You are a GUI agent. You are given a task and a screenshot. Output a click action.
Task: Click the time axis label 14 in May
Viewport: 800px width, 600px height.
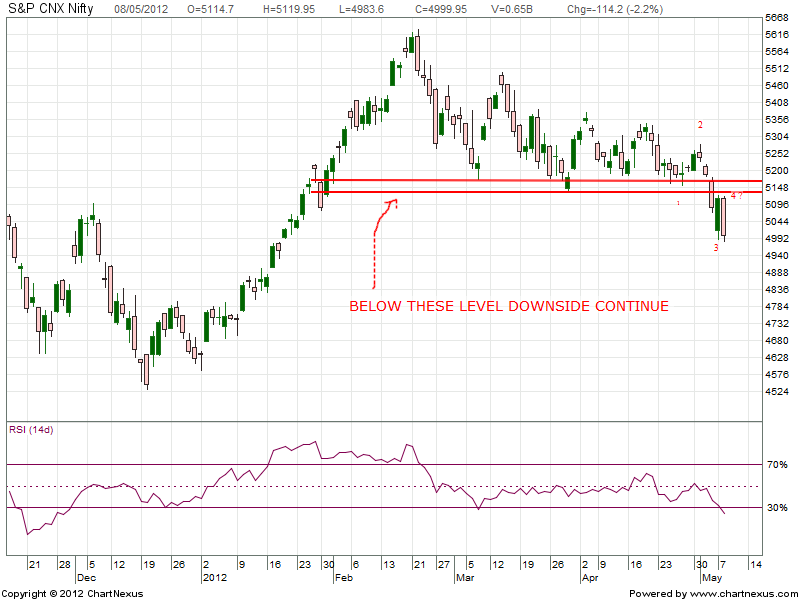pos(755,564)
